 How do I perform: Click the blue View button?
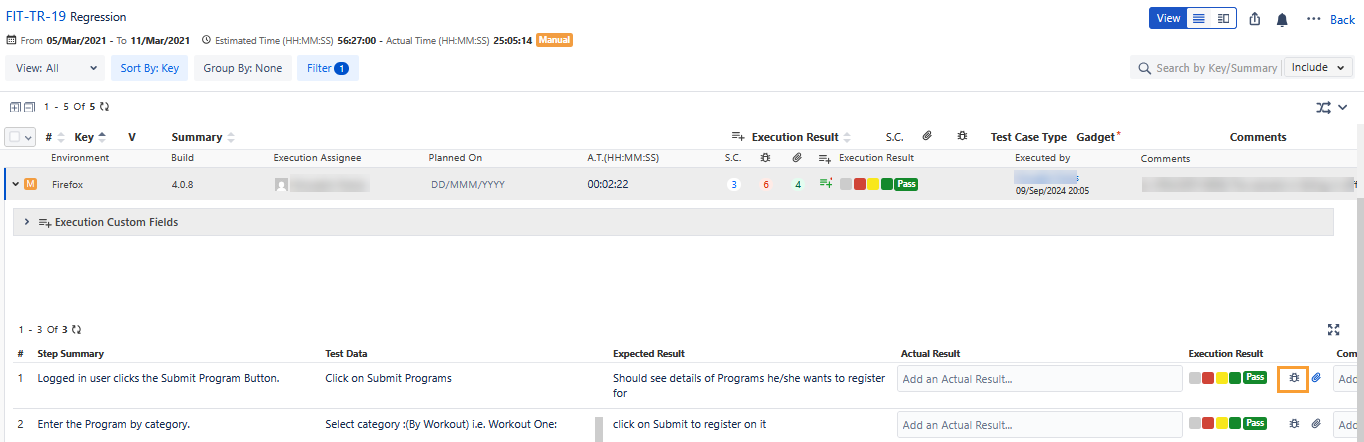coord(1168,19)
